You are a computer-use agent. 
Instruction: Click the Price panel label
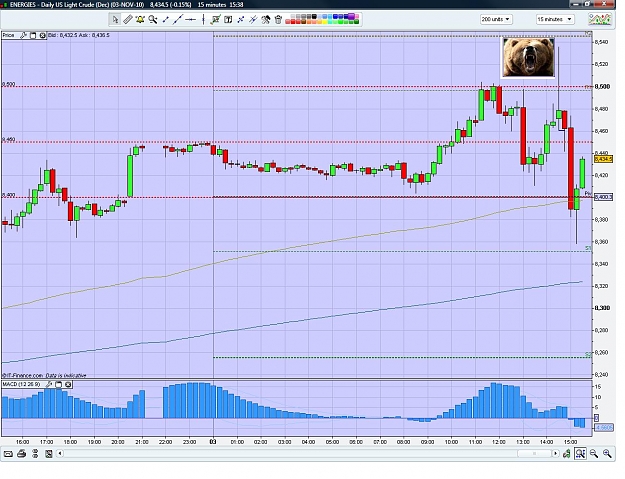[x=8, y=35]
